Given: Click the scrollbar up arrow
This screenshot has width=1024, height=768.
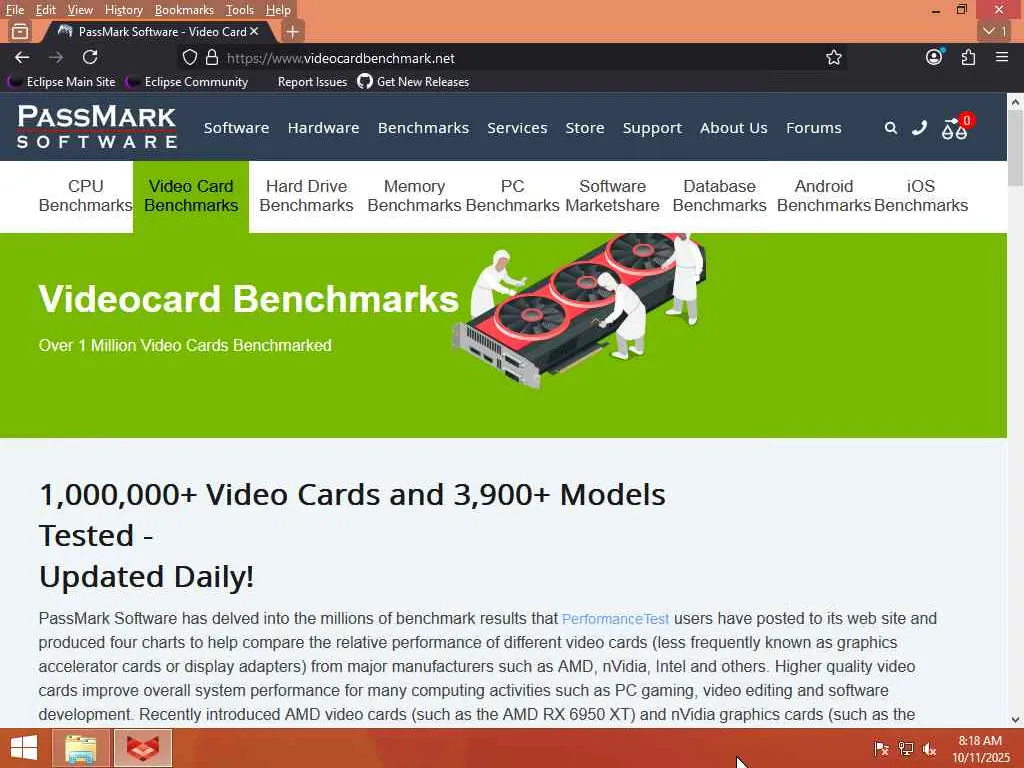Looking at the screenshot, I should (1015, 102).
